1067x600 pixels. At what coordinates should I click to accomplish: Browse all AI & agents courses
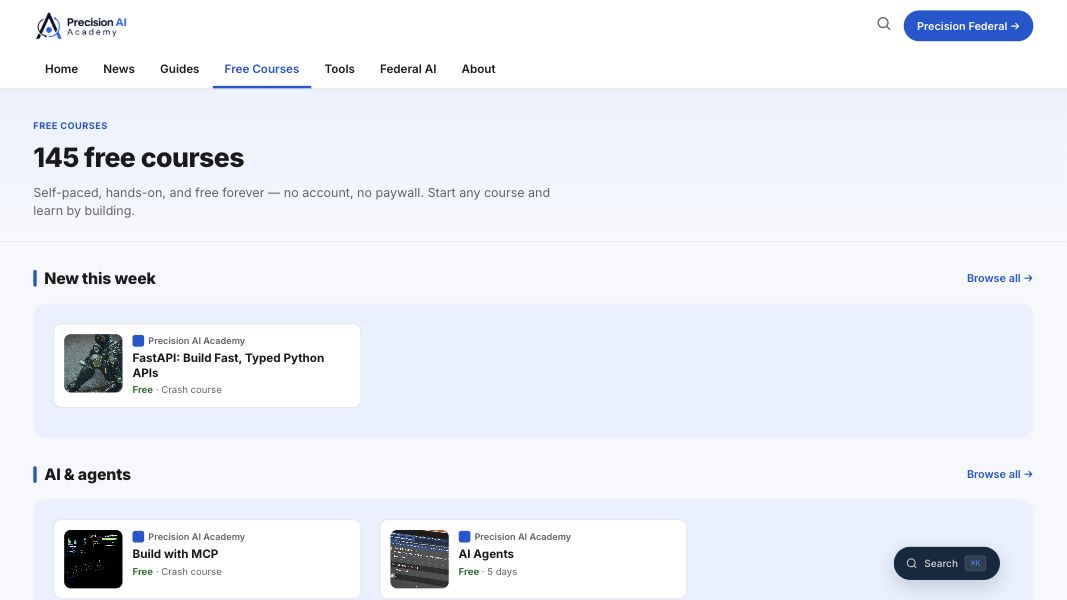pyautogui.click(x=1000, y=474)
